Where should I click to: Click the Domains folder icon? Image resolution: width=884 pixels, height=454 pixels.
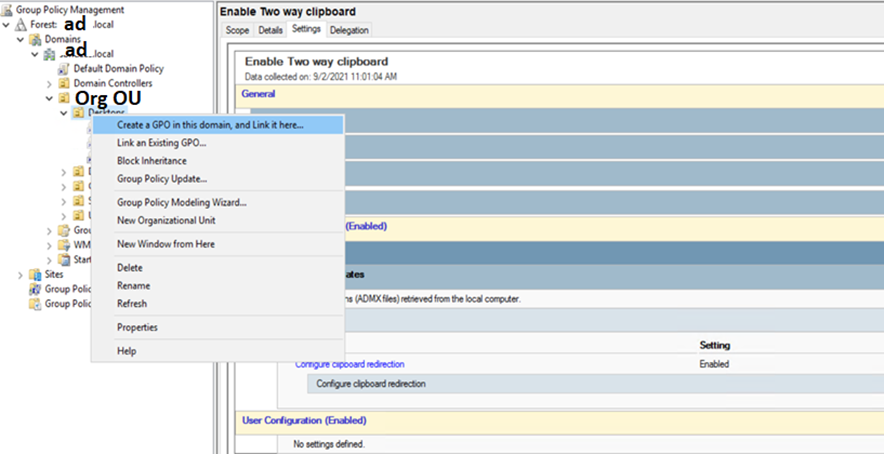click(35, 38)
